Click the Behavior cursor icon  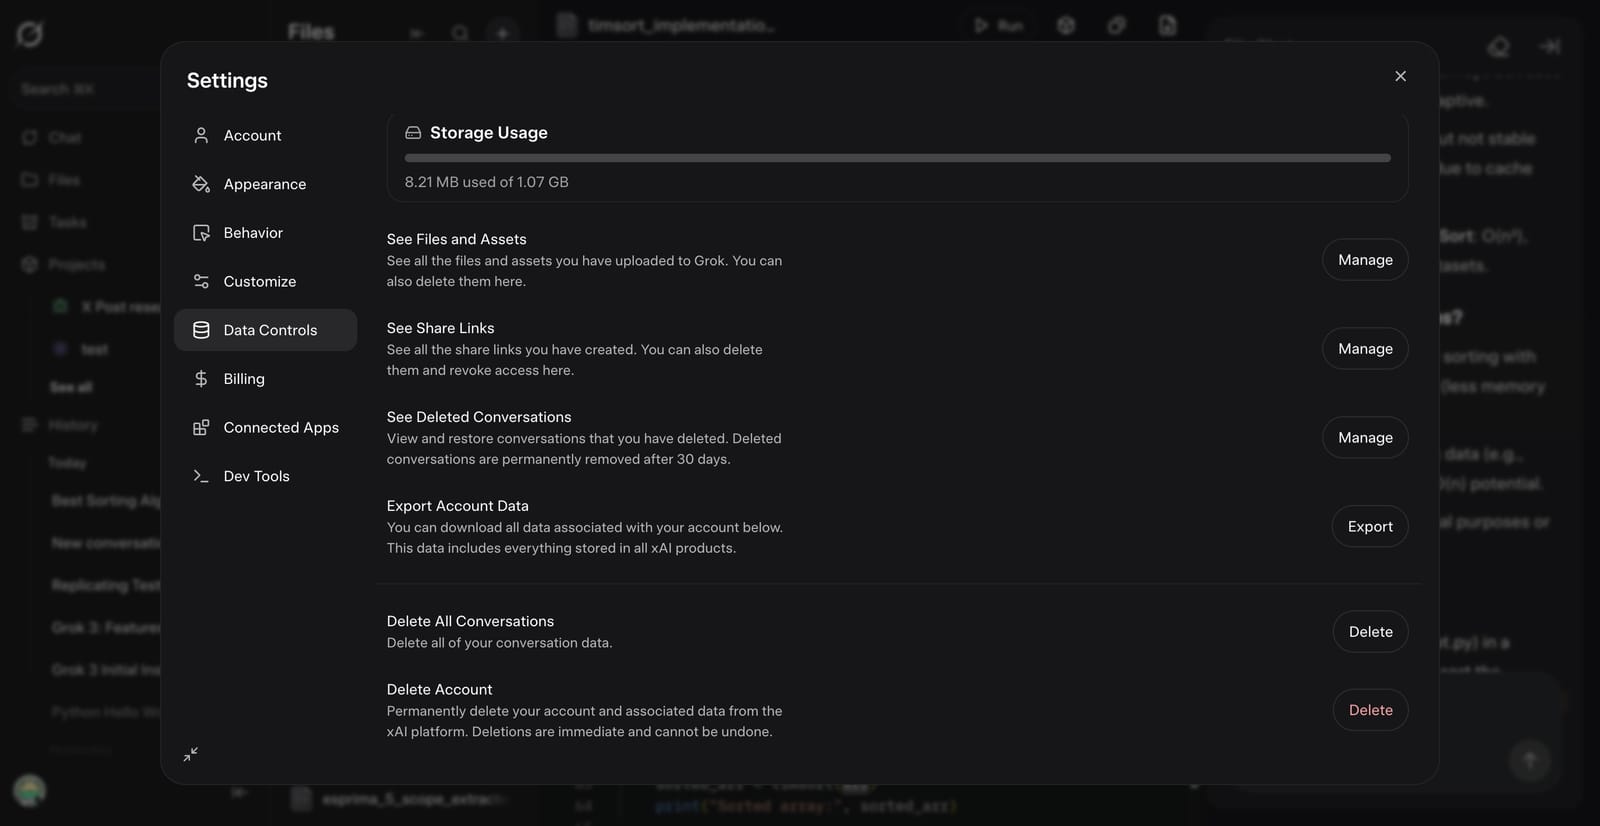point(201,232)
